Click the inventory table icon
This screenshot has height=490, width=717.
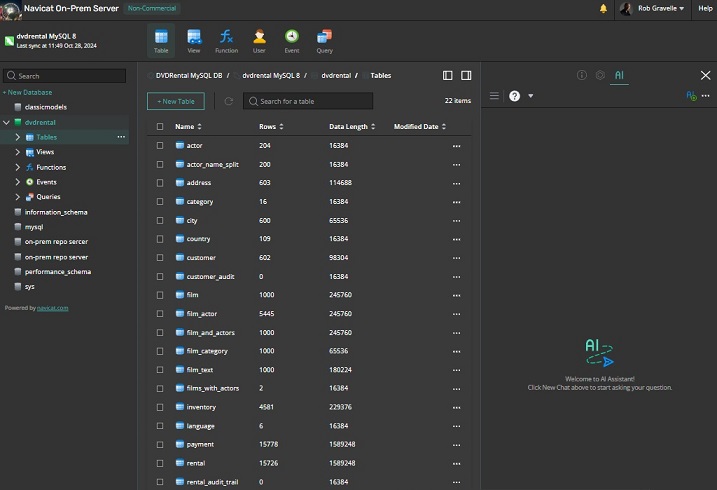180,406
